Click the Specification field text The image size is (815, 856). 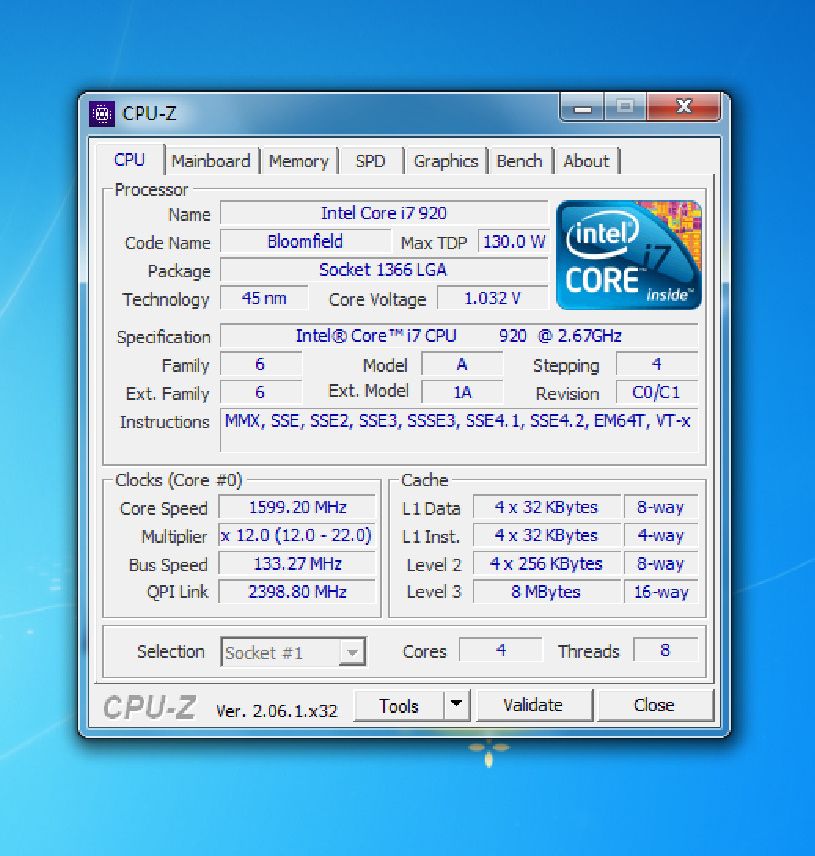click(459, 335)
